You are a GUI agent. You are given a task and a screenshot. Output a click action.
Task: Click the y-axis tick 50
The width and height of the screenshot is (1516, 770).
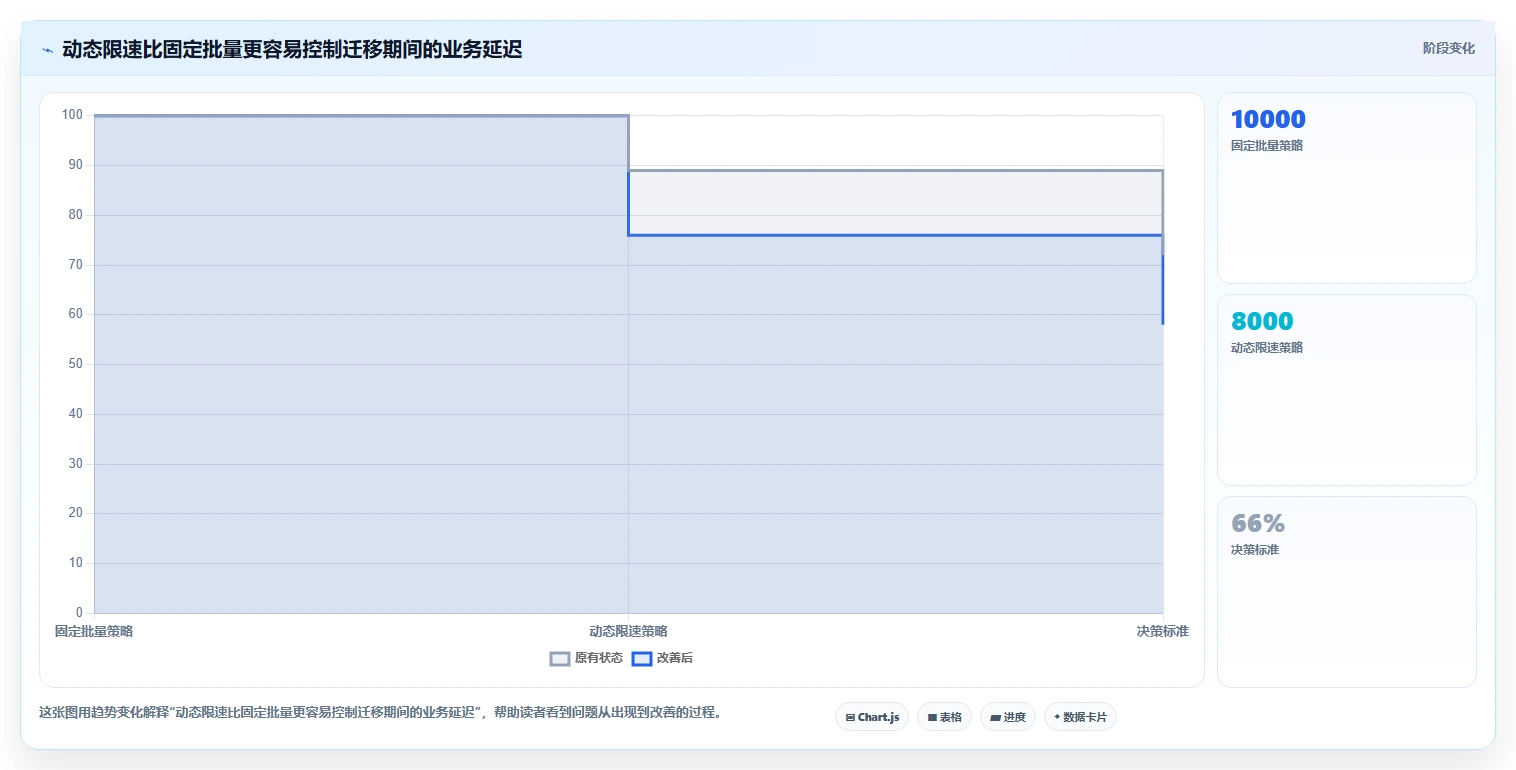(75, 364)
